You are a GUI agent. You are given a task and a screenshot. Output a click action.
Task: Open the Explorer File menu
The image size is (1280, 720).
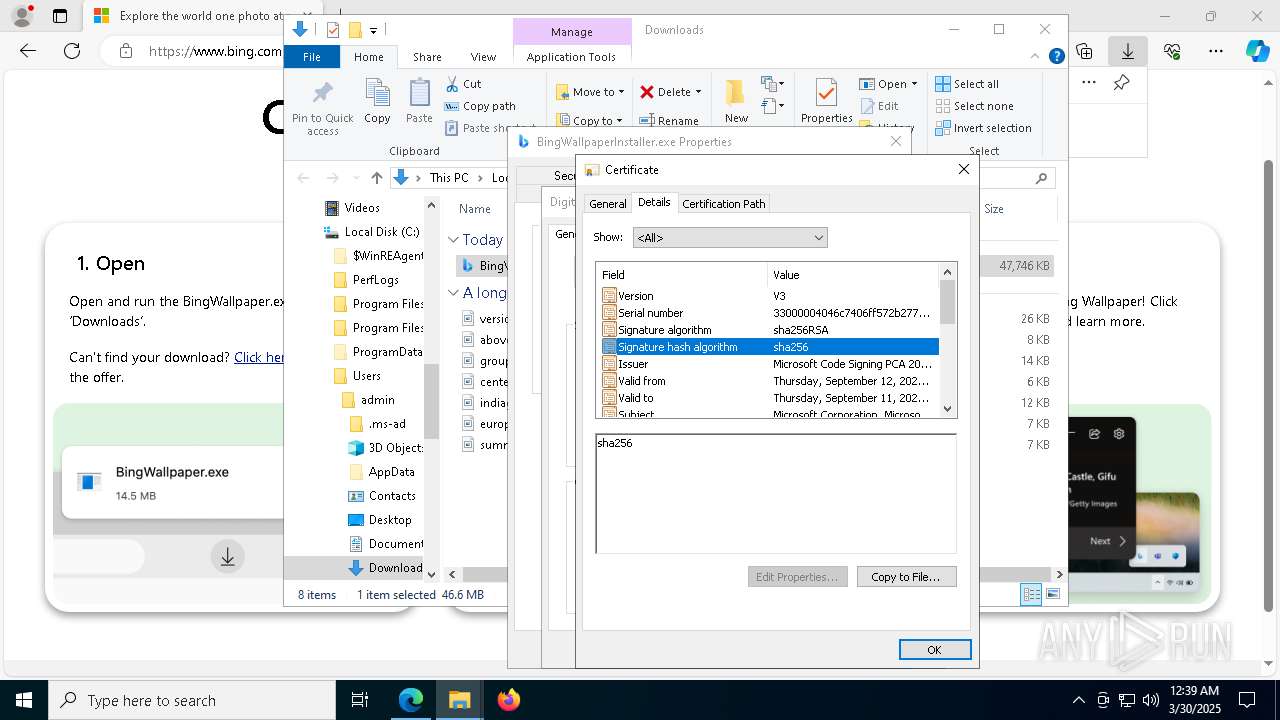pyautogui.click(x=312, y=57)
